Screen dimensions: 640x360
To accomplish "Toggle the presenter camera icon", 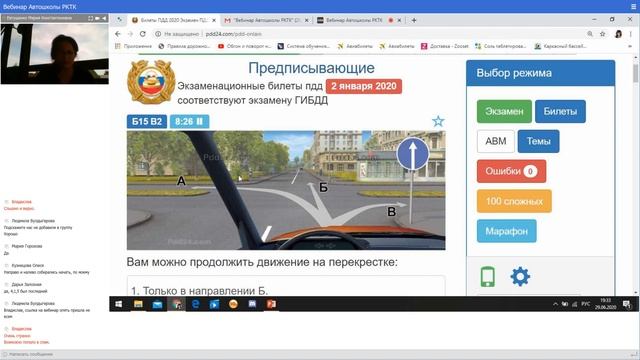I will 98,18.
